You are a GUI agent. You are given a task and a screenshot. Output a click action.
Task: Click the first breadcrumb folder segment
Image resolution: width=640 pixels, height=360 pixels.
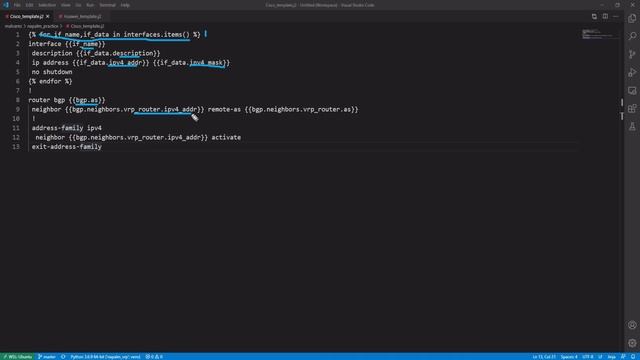(13, 26)
